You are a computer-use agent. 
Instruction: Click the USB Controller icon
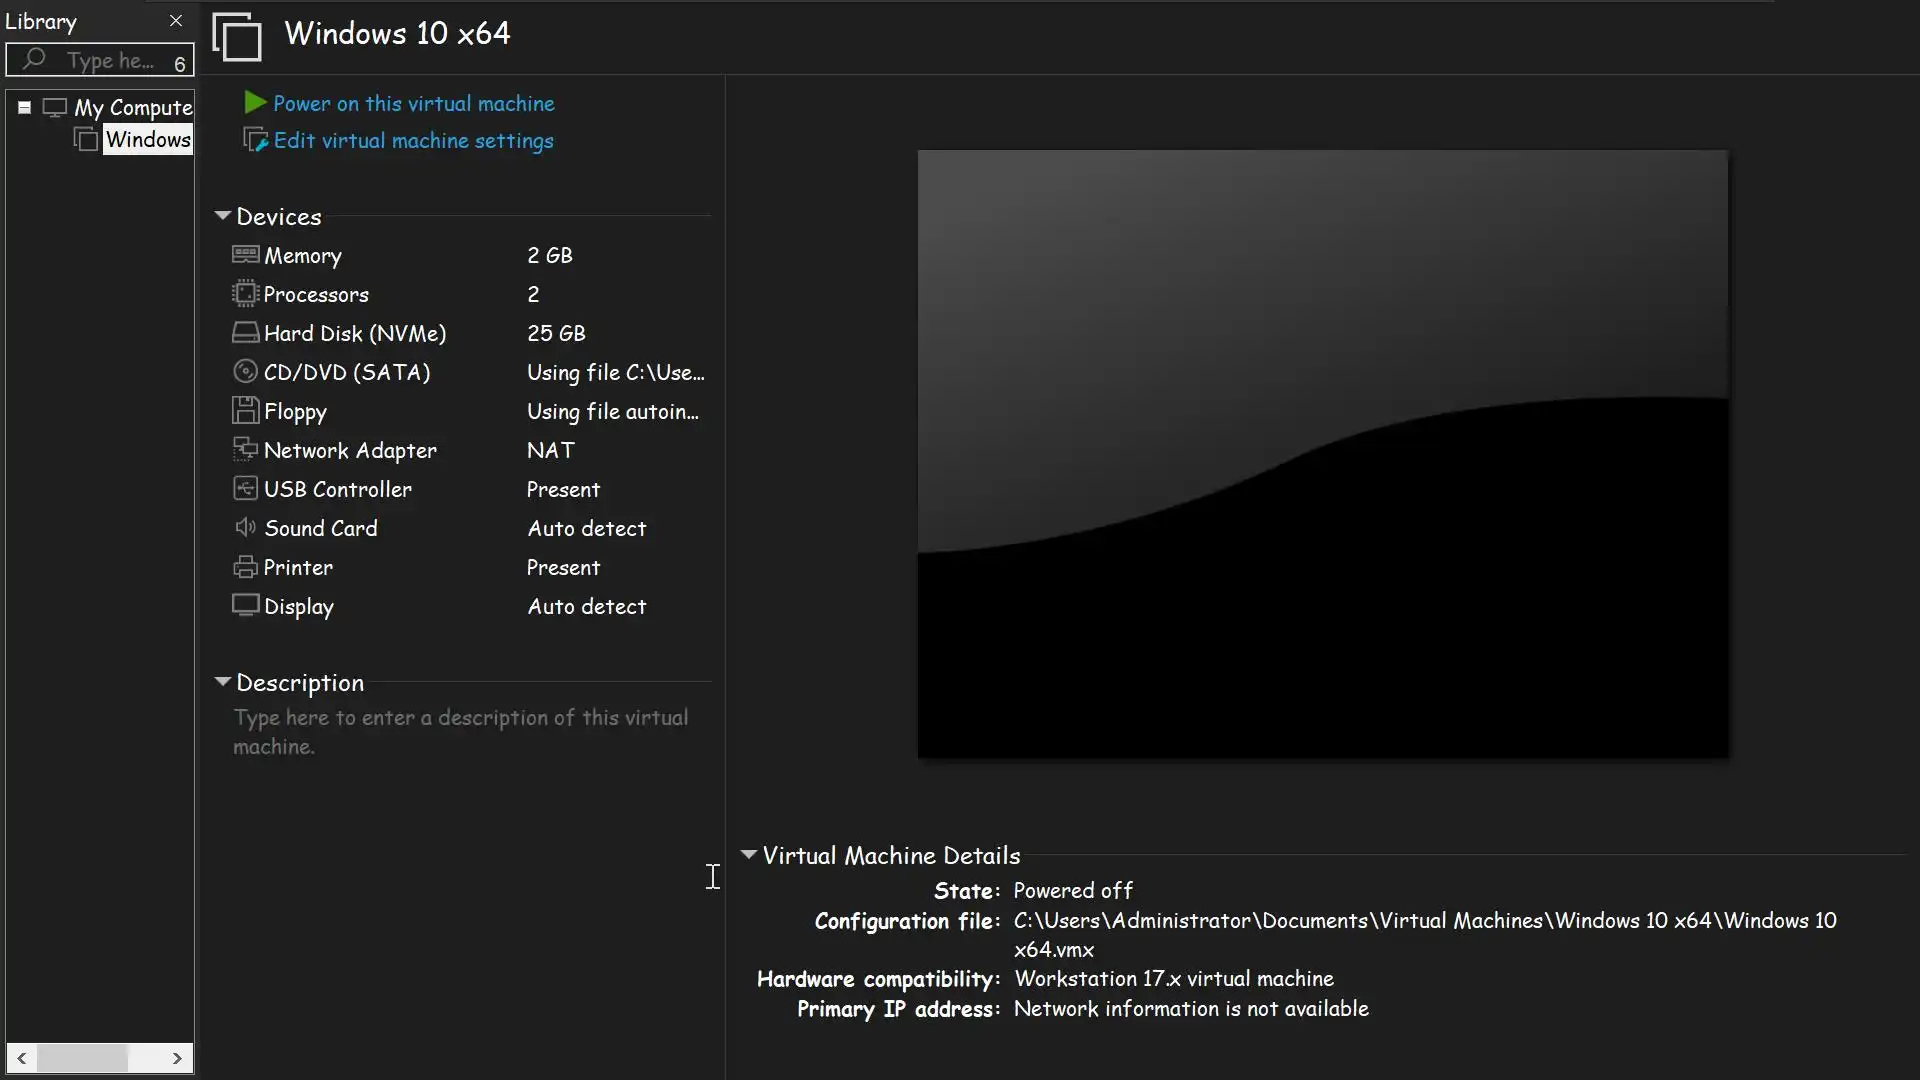coord(245,489)
